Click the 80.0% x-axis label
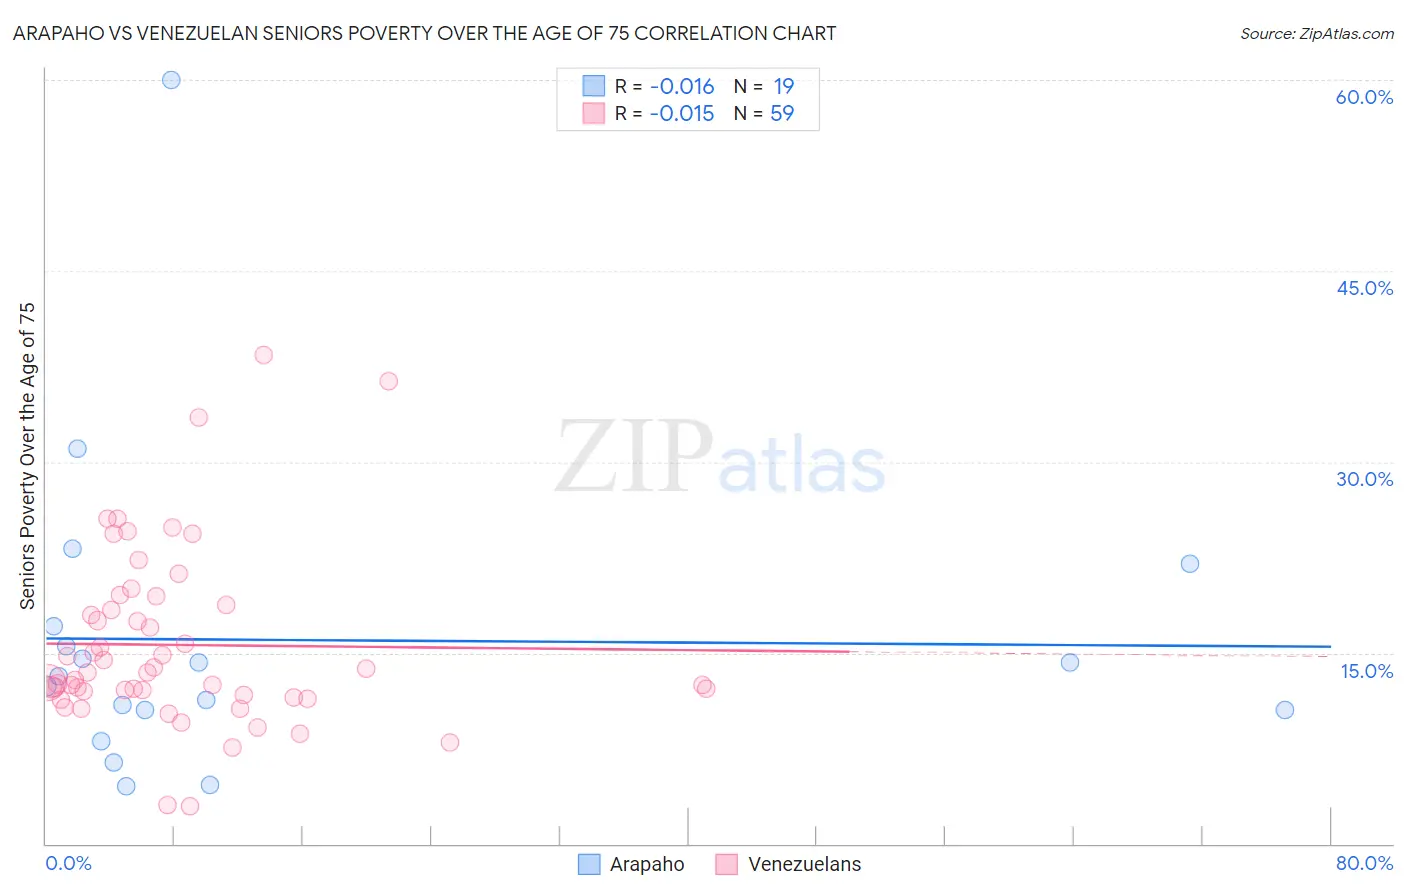This screenshot has height=892, width=1406. 1364,863
